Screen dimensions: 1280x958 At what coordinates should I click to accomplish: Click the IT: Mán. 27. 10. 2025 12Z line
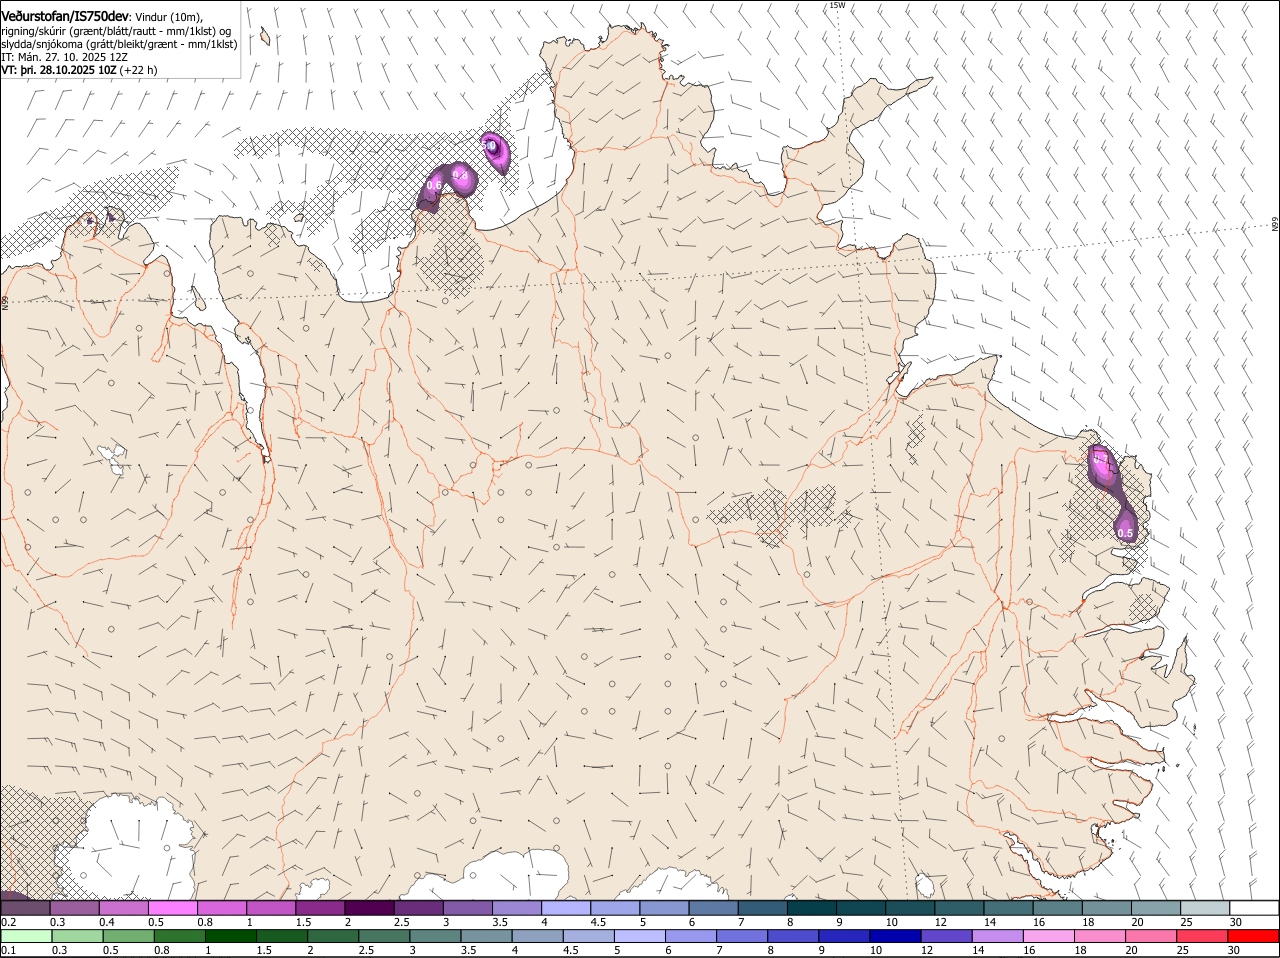click(x=64, y=57)
